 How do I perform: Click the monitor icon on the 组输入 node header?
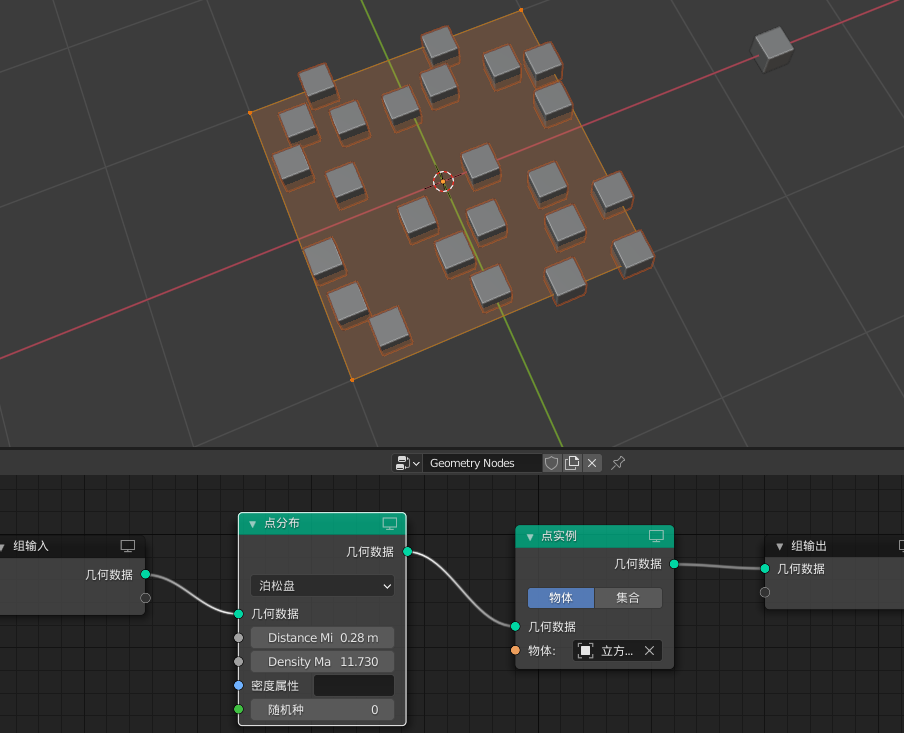(127, 546)
